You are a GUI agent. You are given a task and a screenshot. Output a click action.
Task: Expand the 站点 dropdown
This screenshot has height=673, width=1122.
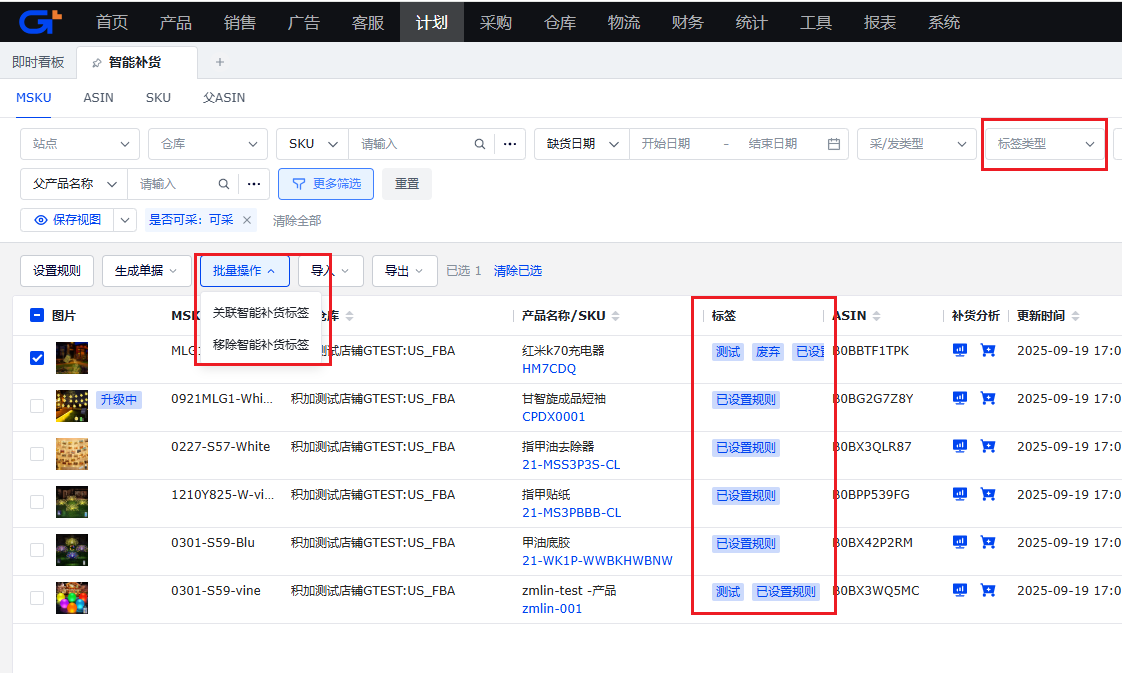(79, 144)
